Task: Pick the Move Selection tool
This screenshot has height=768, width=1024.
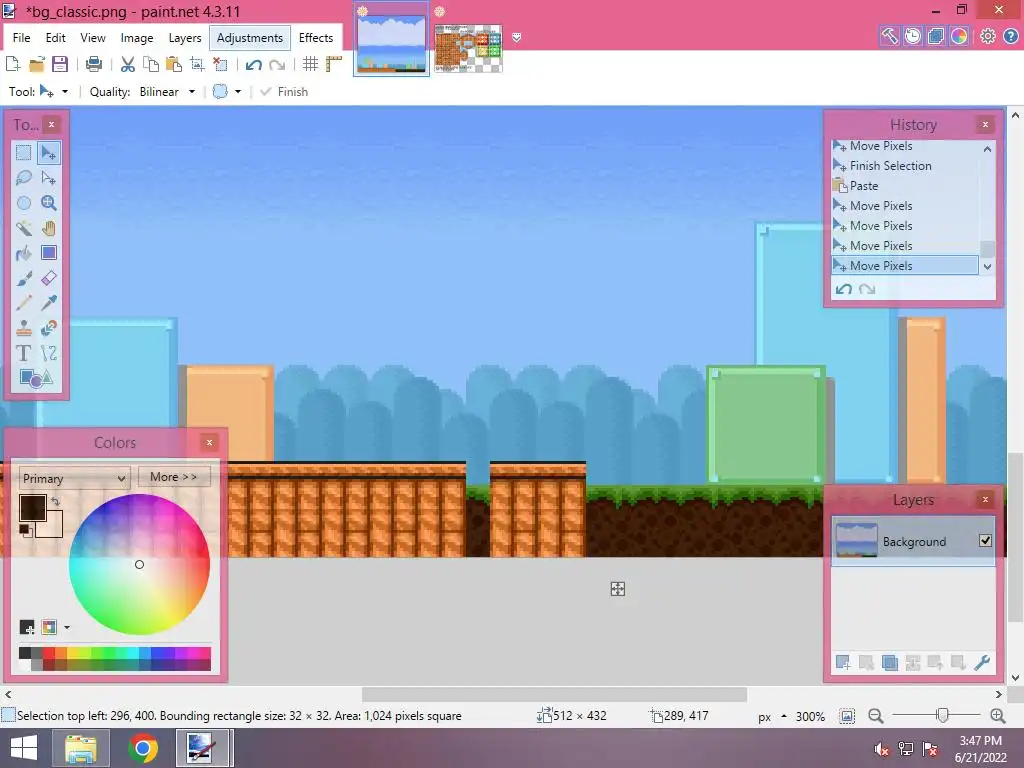Action: [48, 178]
